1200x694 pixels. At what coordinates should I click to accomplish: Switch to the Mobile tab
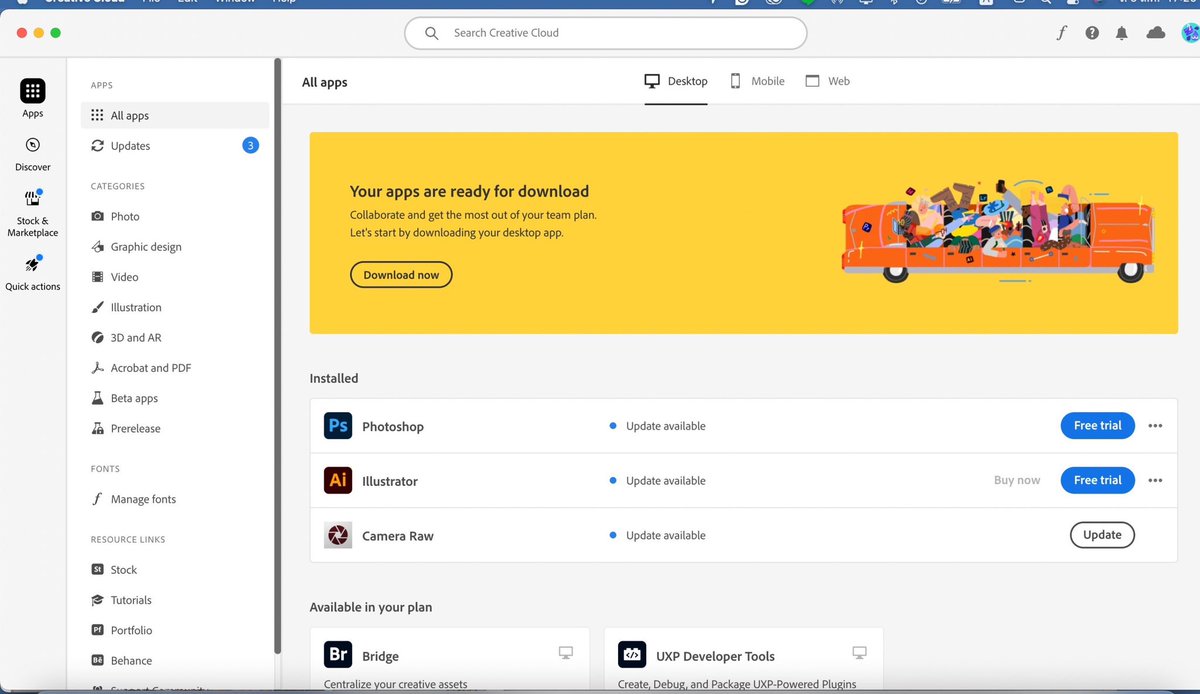pyautogui.click(x=756, y=81)
